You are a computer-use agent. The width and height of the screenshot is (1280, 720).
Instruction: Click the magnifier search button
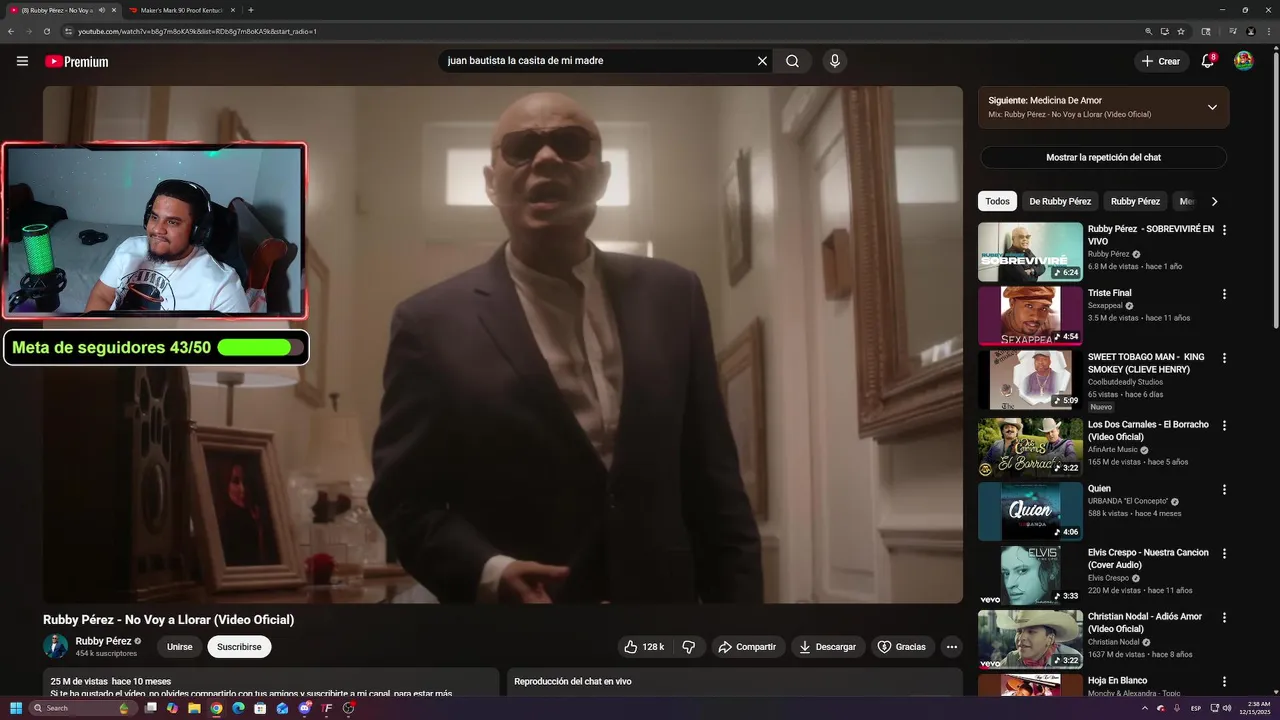pos(792,61)
